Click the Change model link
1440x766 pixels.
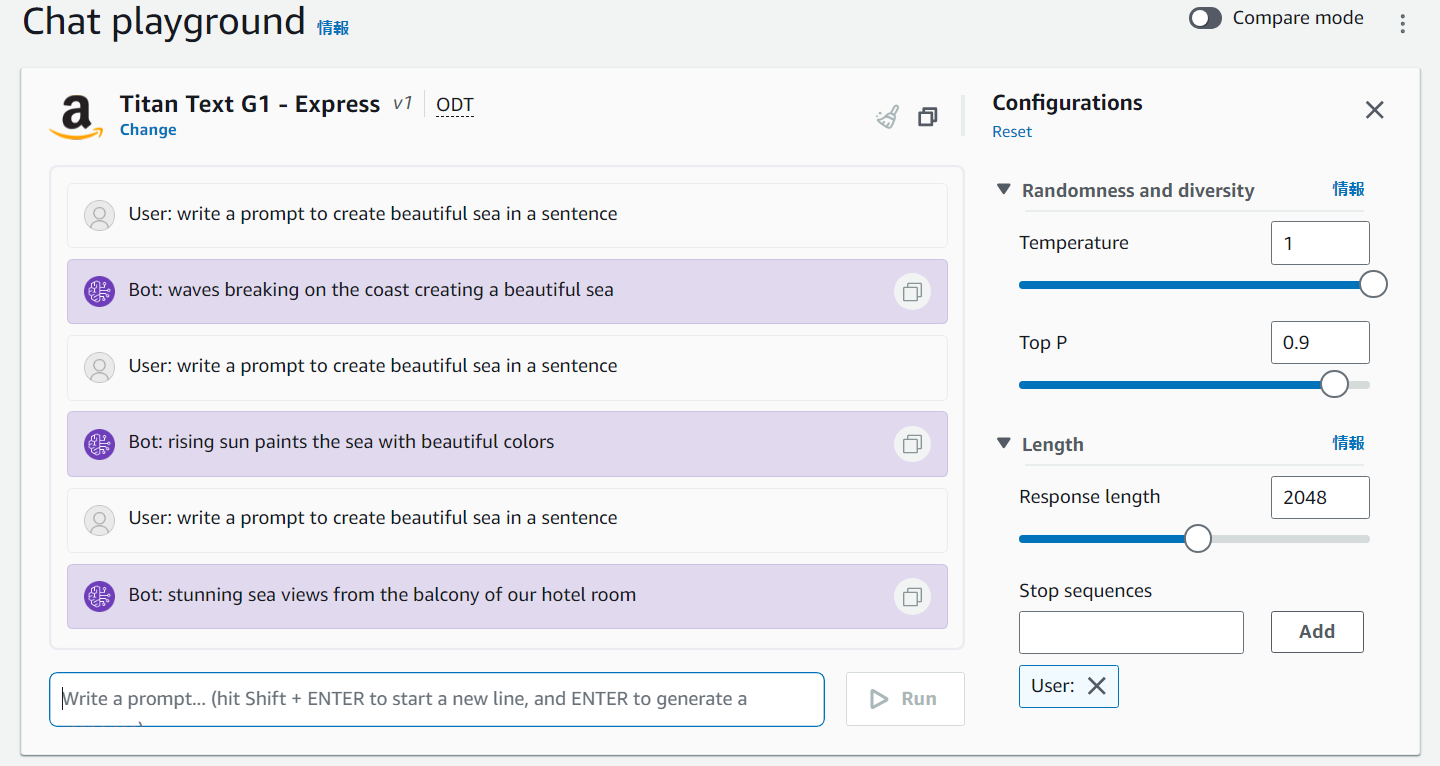click(148, 130)
